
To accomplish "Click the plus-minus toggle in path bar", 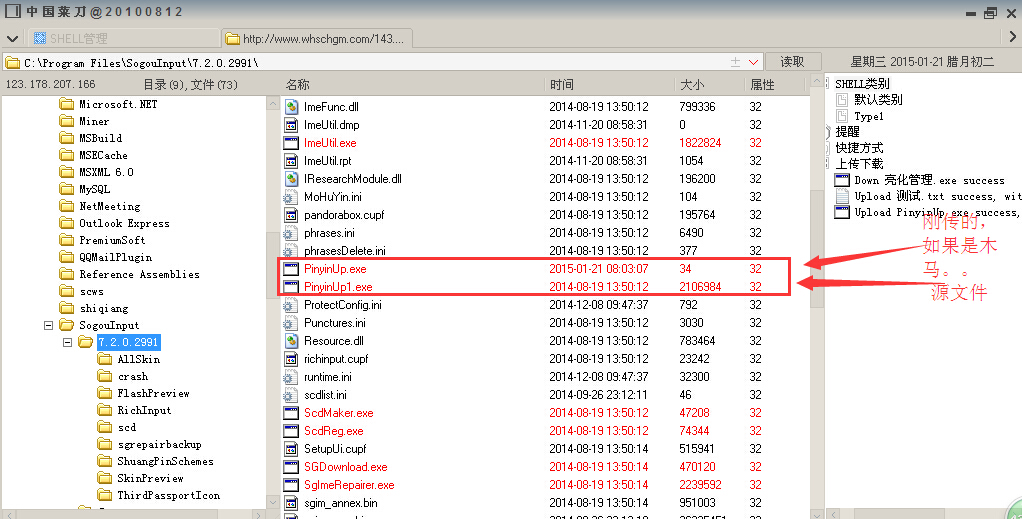I will pyautogui.click(x=735, y=62).
